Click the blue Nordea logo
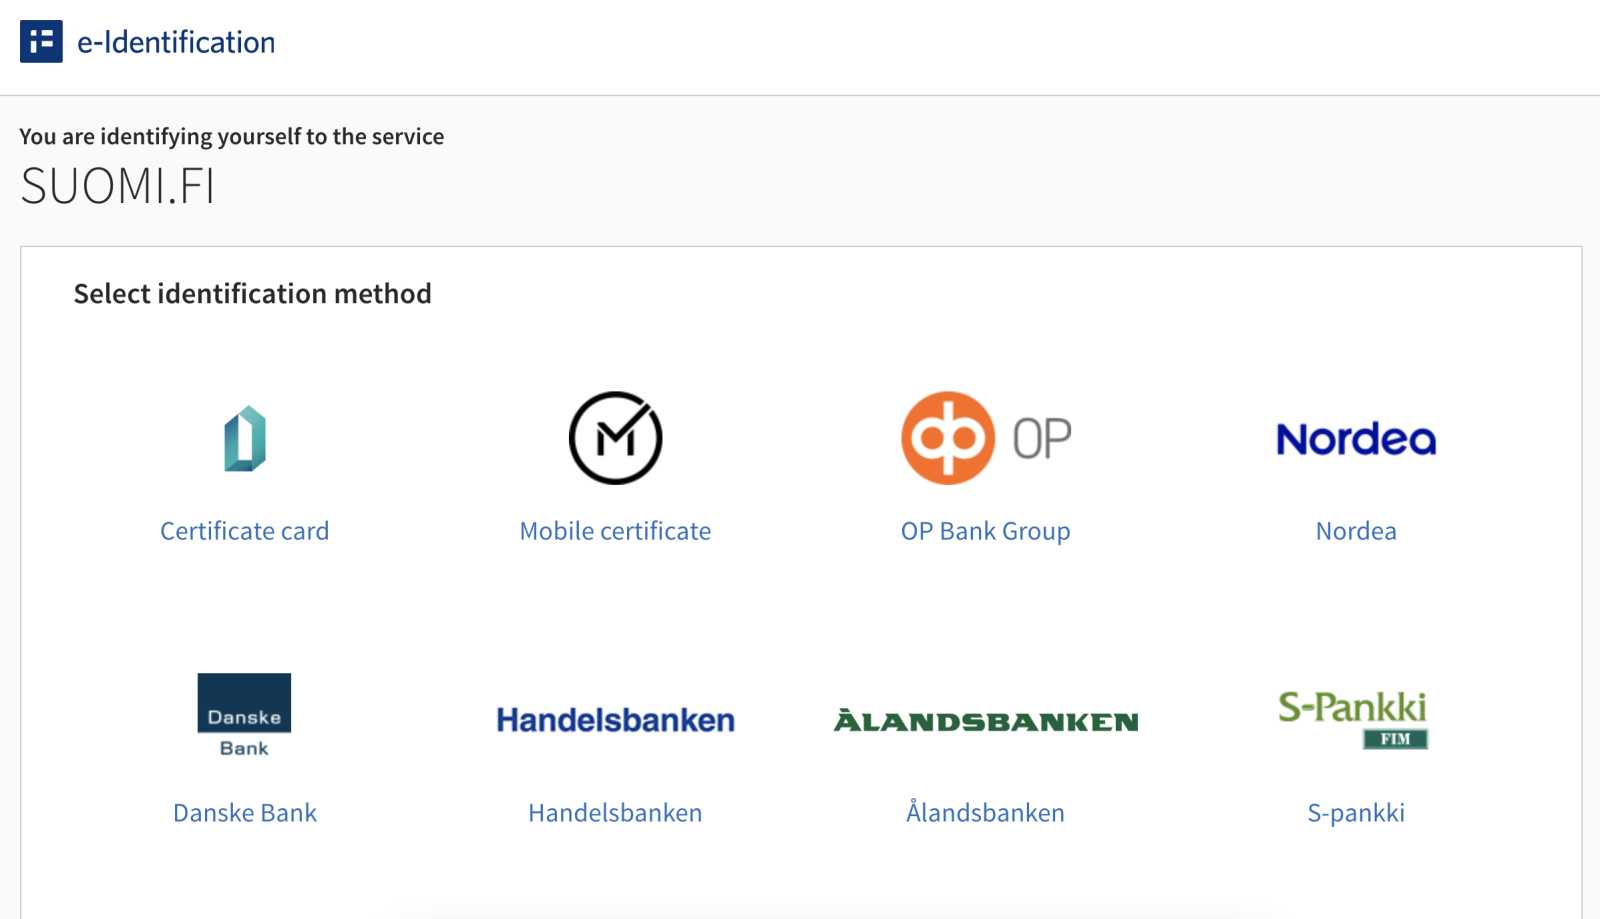Viewport: 1600px width, 919px height. point(1356,439)
